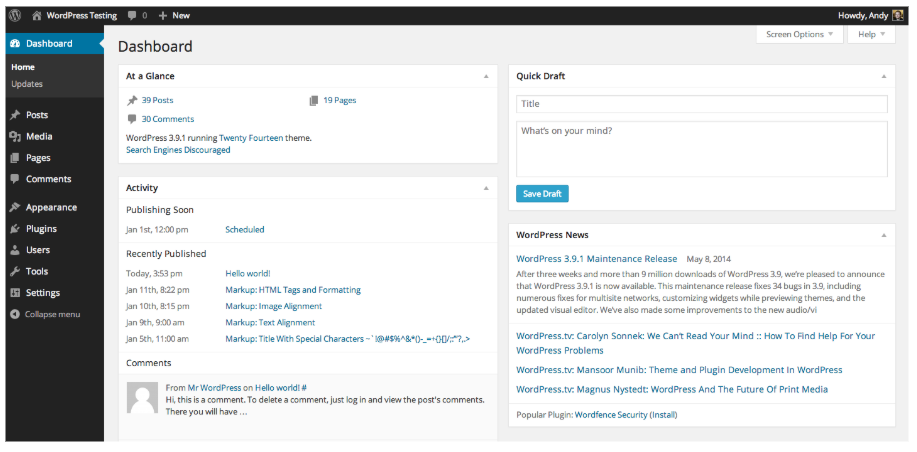917x452 pixels.
Task: Click the Appearance paintbrush icon
Action: coord(15,208)
